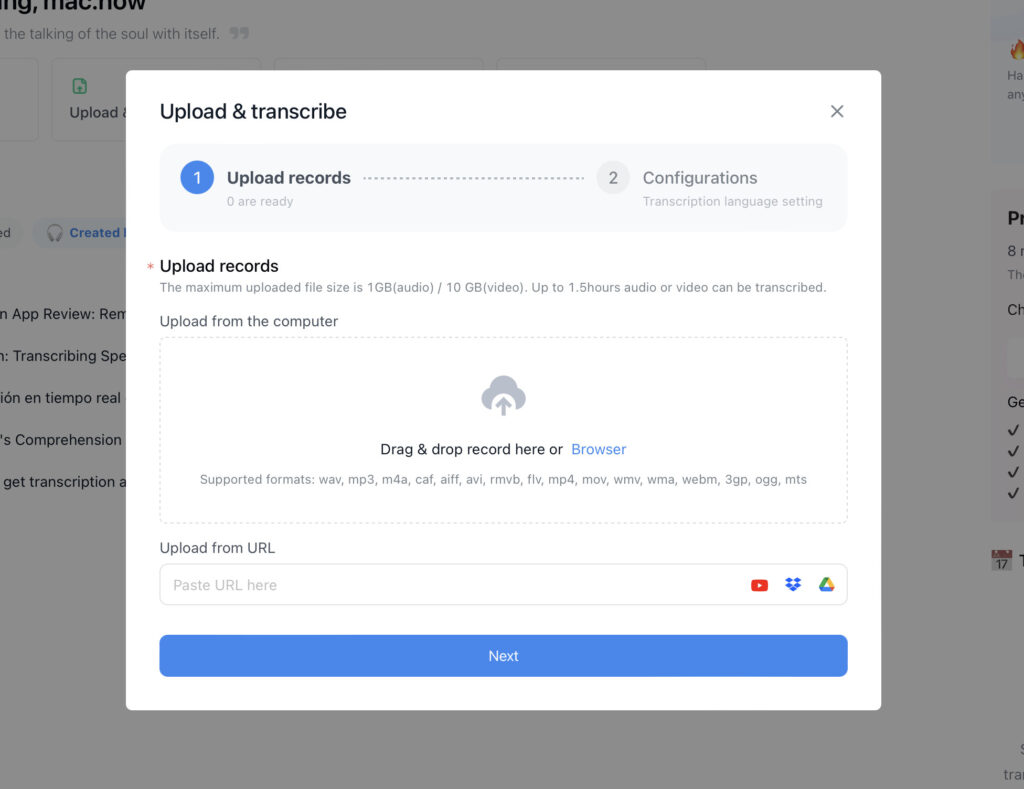This screenshot has height=789, width=1024.
Task: Click the flame icon at top right
Action: point(1017,50)
